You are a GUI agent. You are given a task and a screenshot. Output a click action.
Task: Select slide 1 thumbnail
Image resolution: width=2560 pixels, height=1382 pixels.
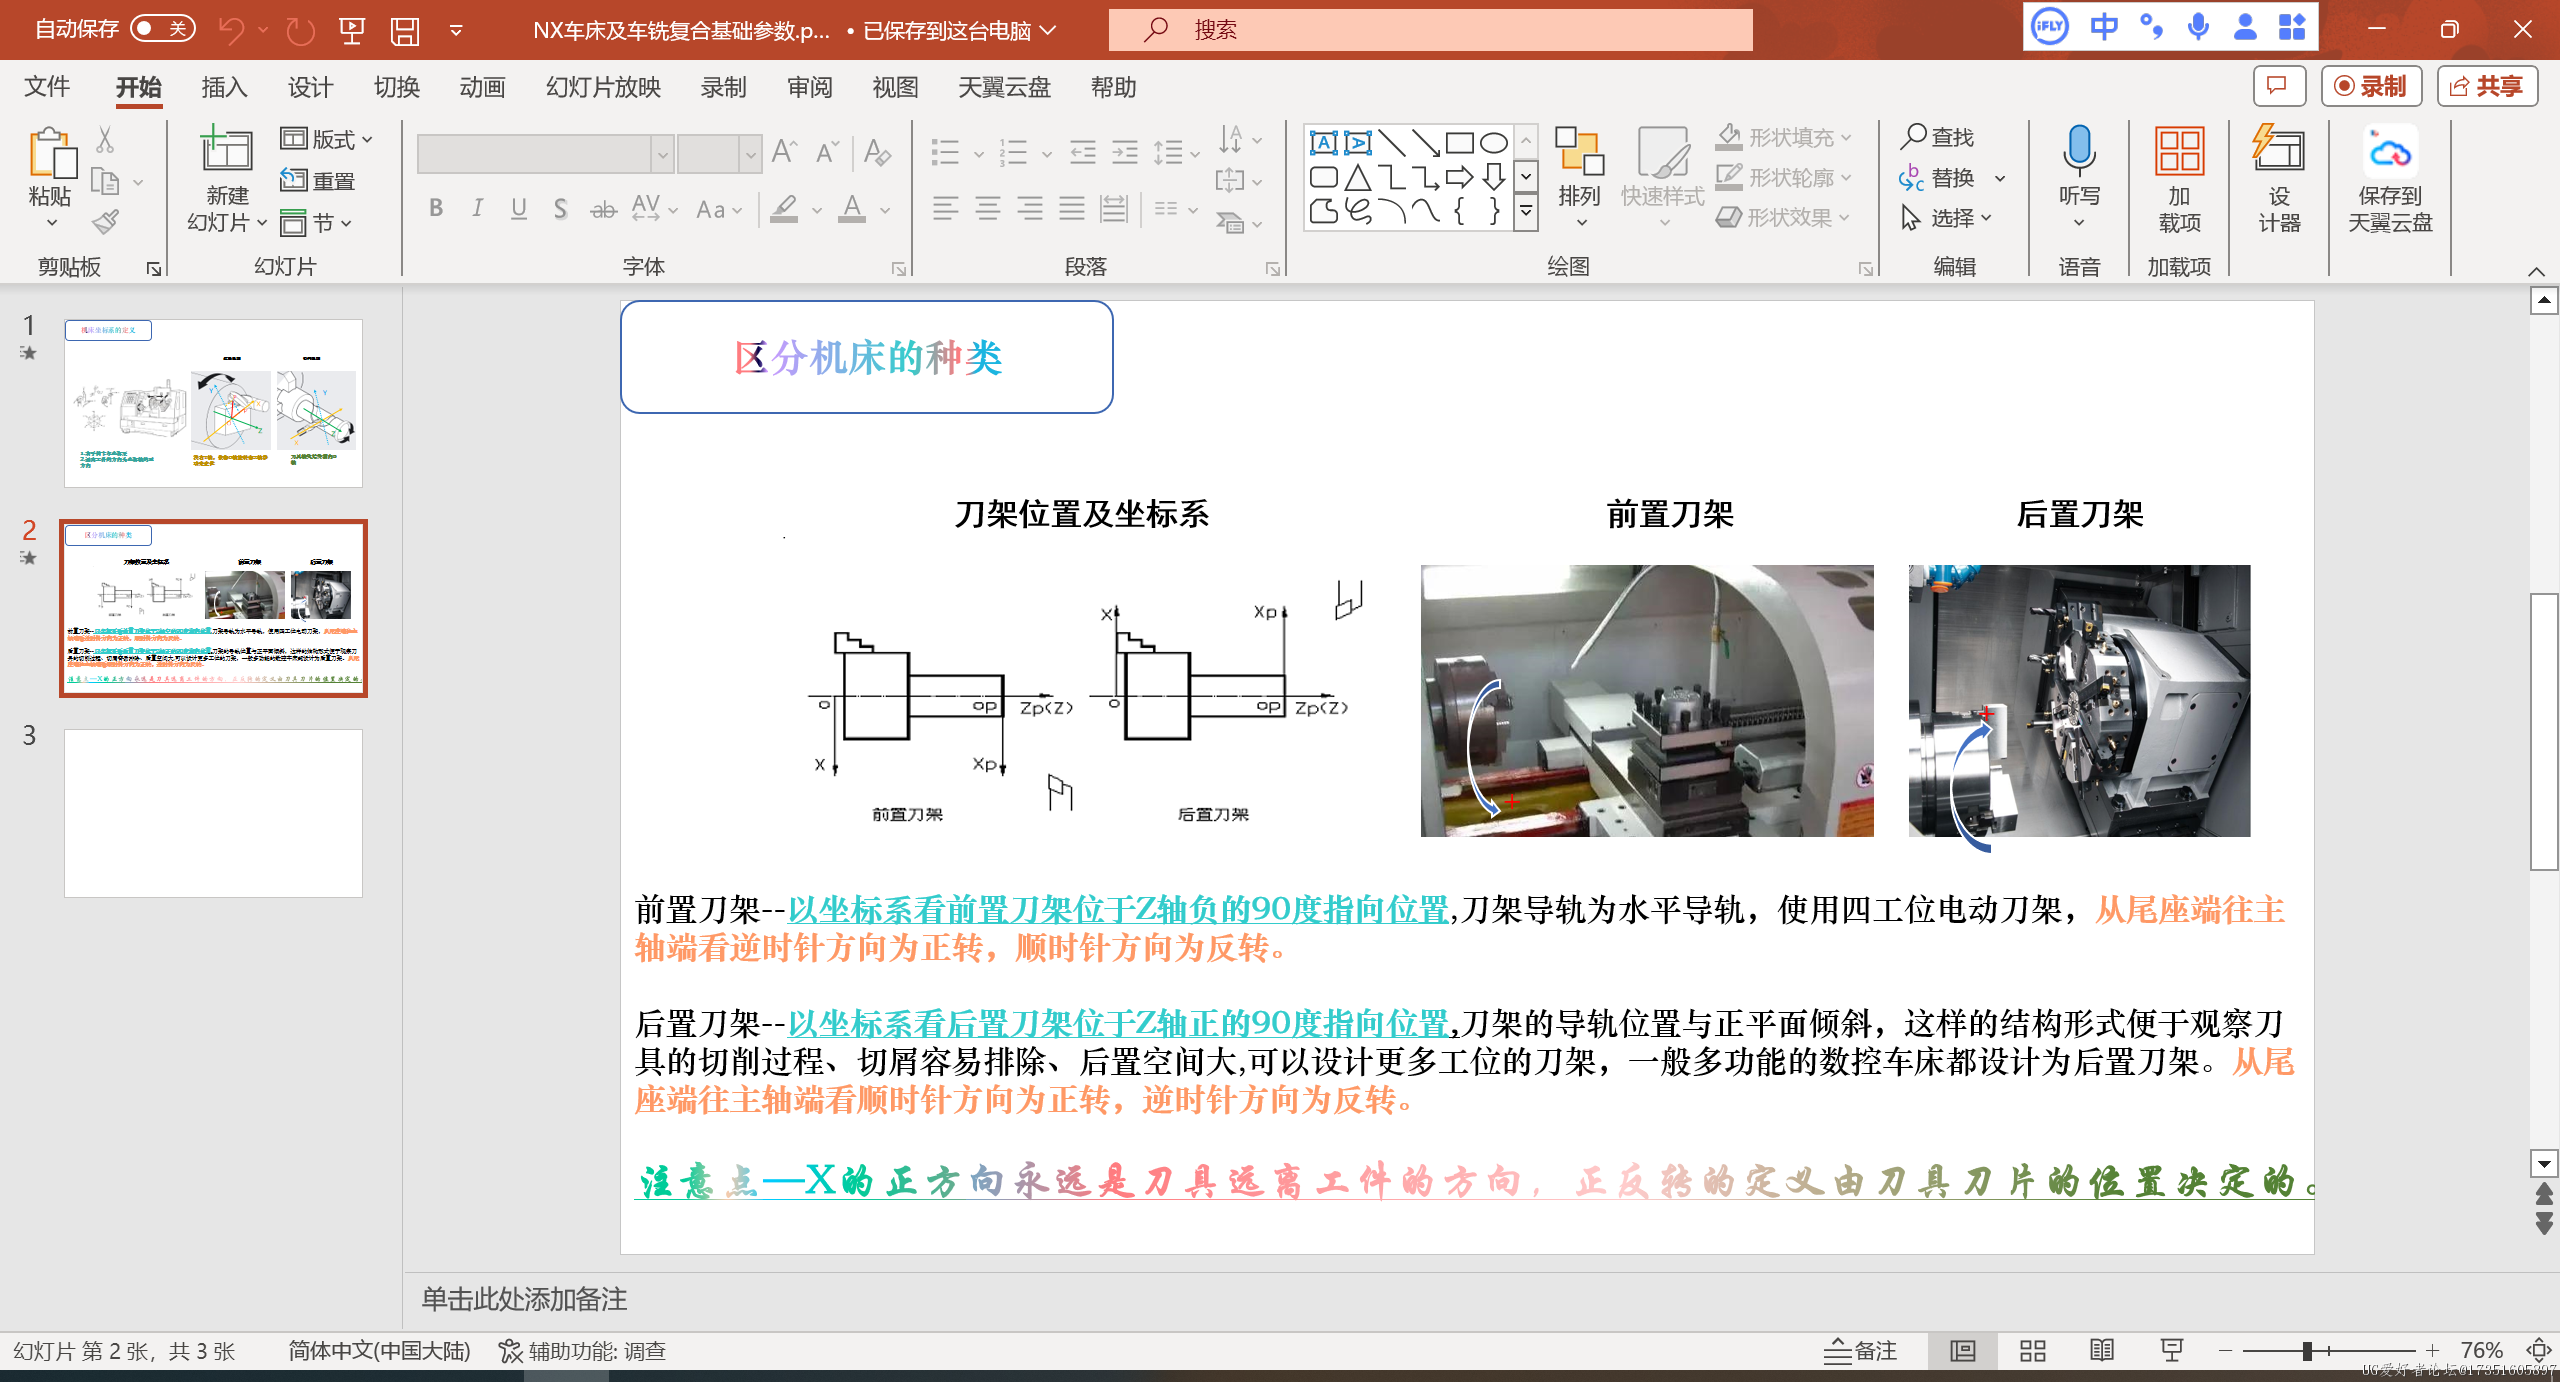(213, 403)
